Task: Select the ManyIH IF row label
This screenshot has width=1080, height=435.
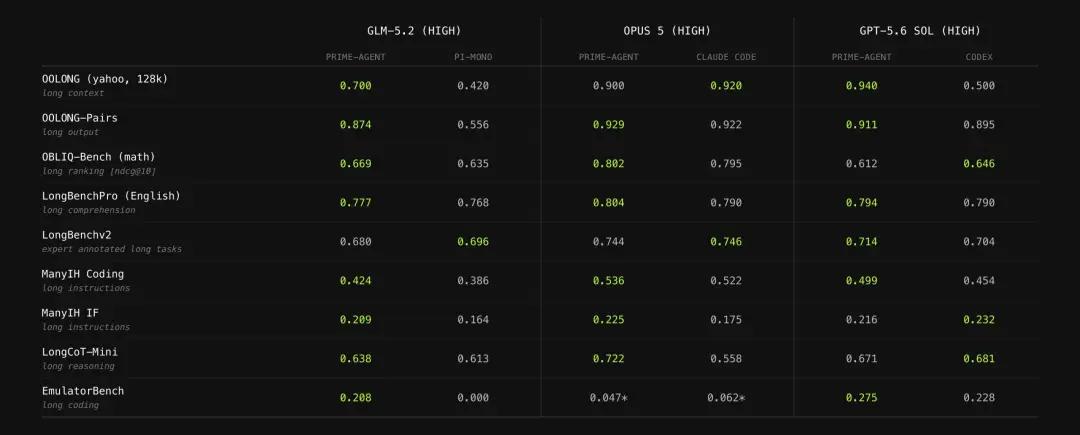Action: (x=70, y=312)
